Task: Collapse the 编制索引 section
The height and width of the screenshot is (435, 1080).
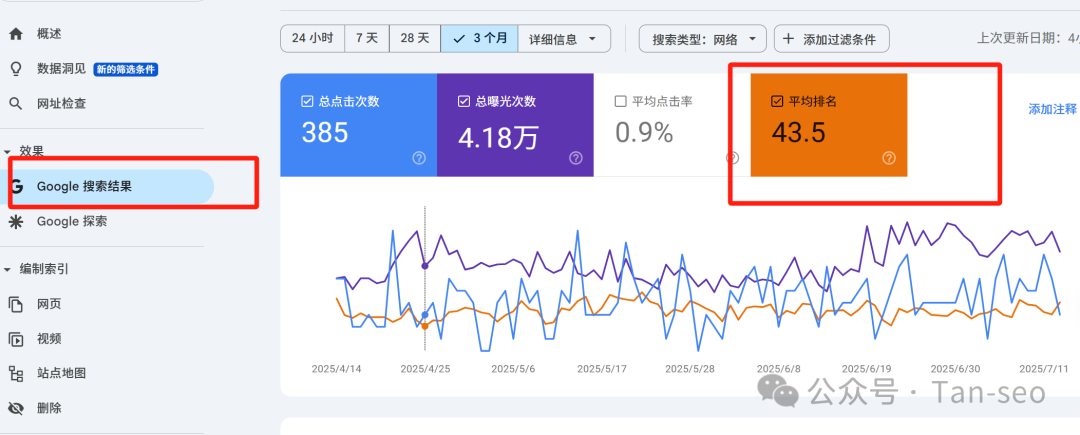Action: (x=7, y=269)
